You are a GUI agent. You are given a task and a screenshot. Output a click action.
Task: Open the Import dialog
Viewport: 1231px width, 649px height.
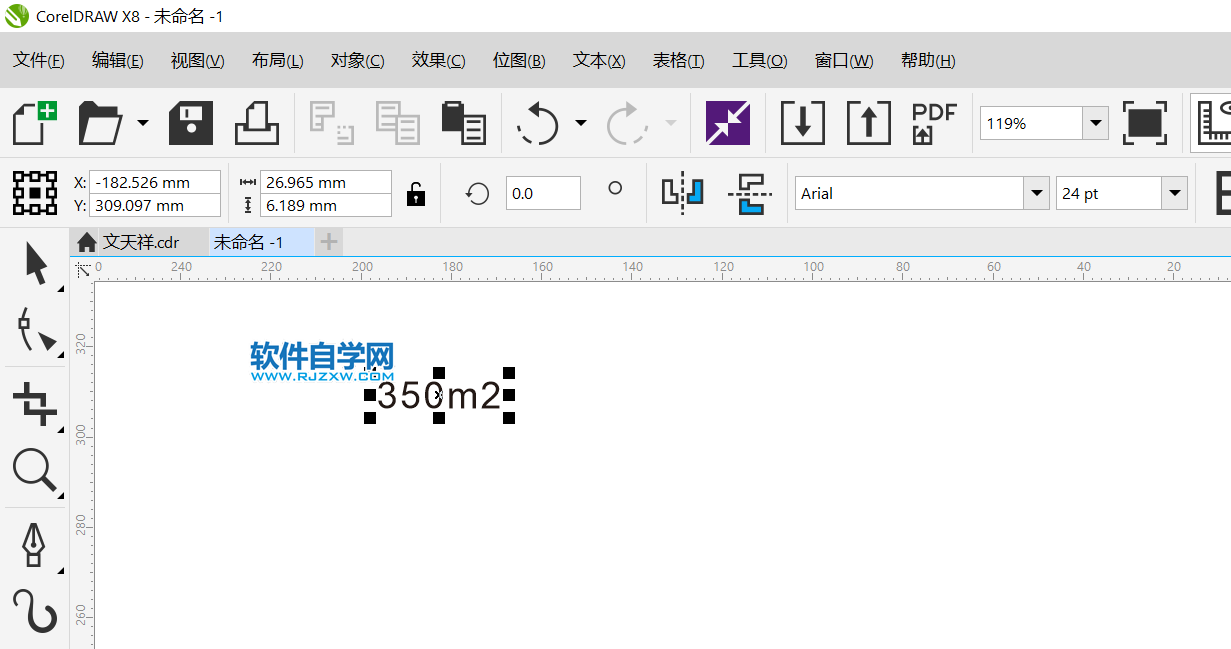[x=803, y=122]
